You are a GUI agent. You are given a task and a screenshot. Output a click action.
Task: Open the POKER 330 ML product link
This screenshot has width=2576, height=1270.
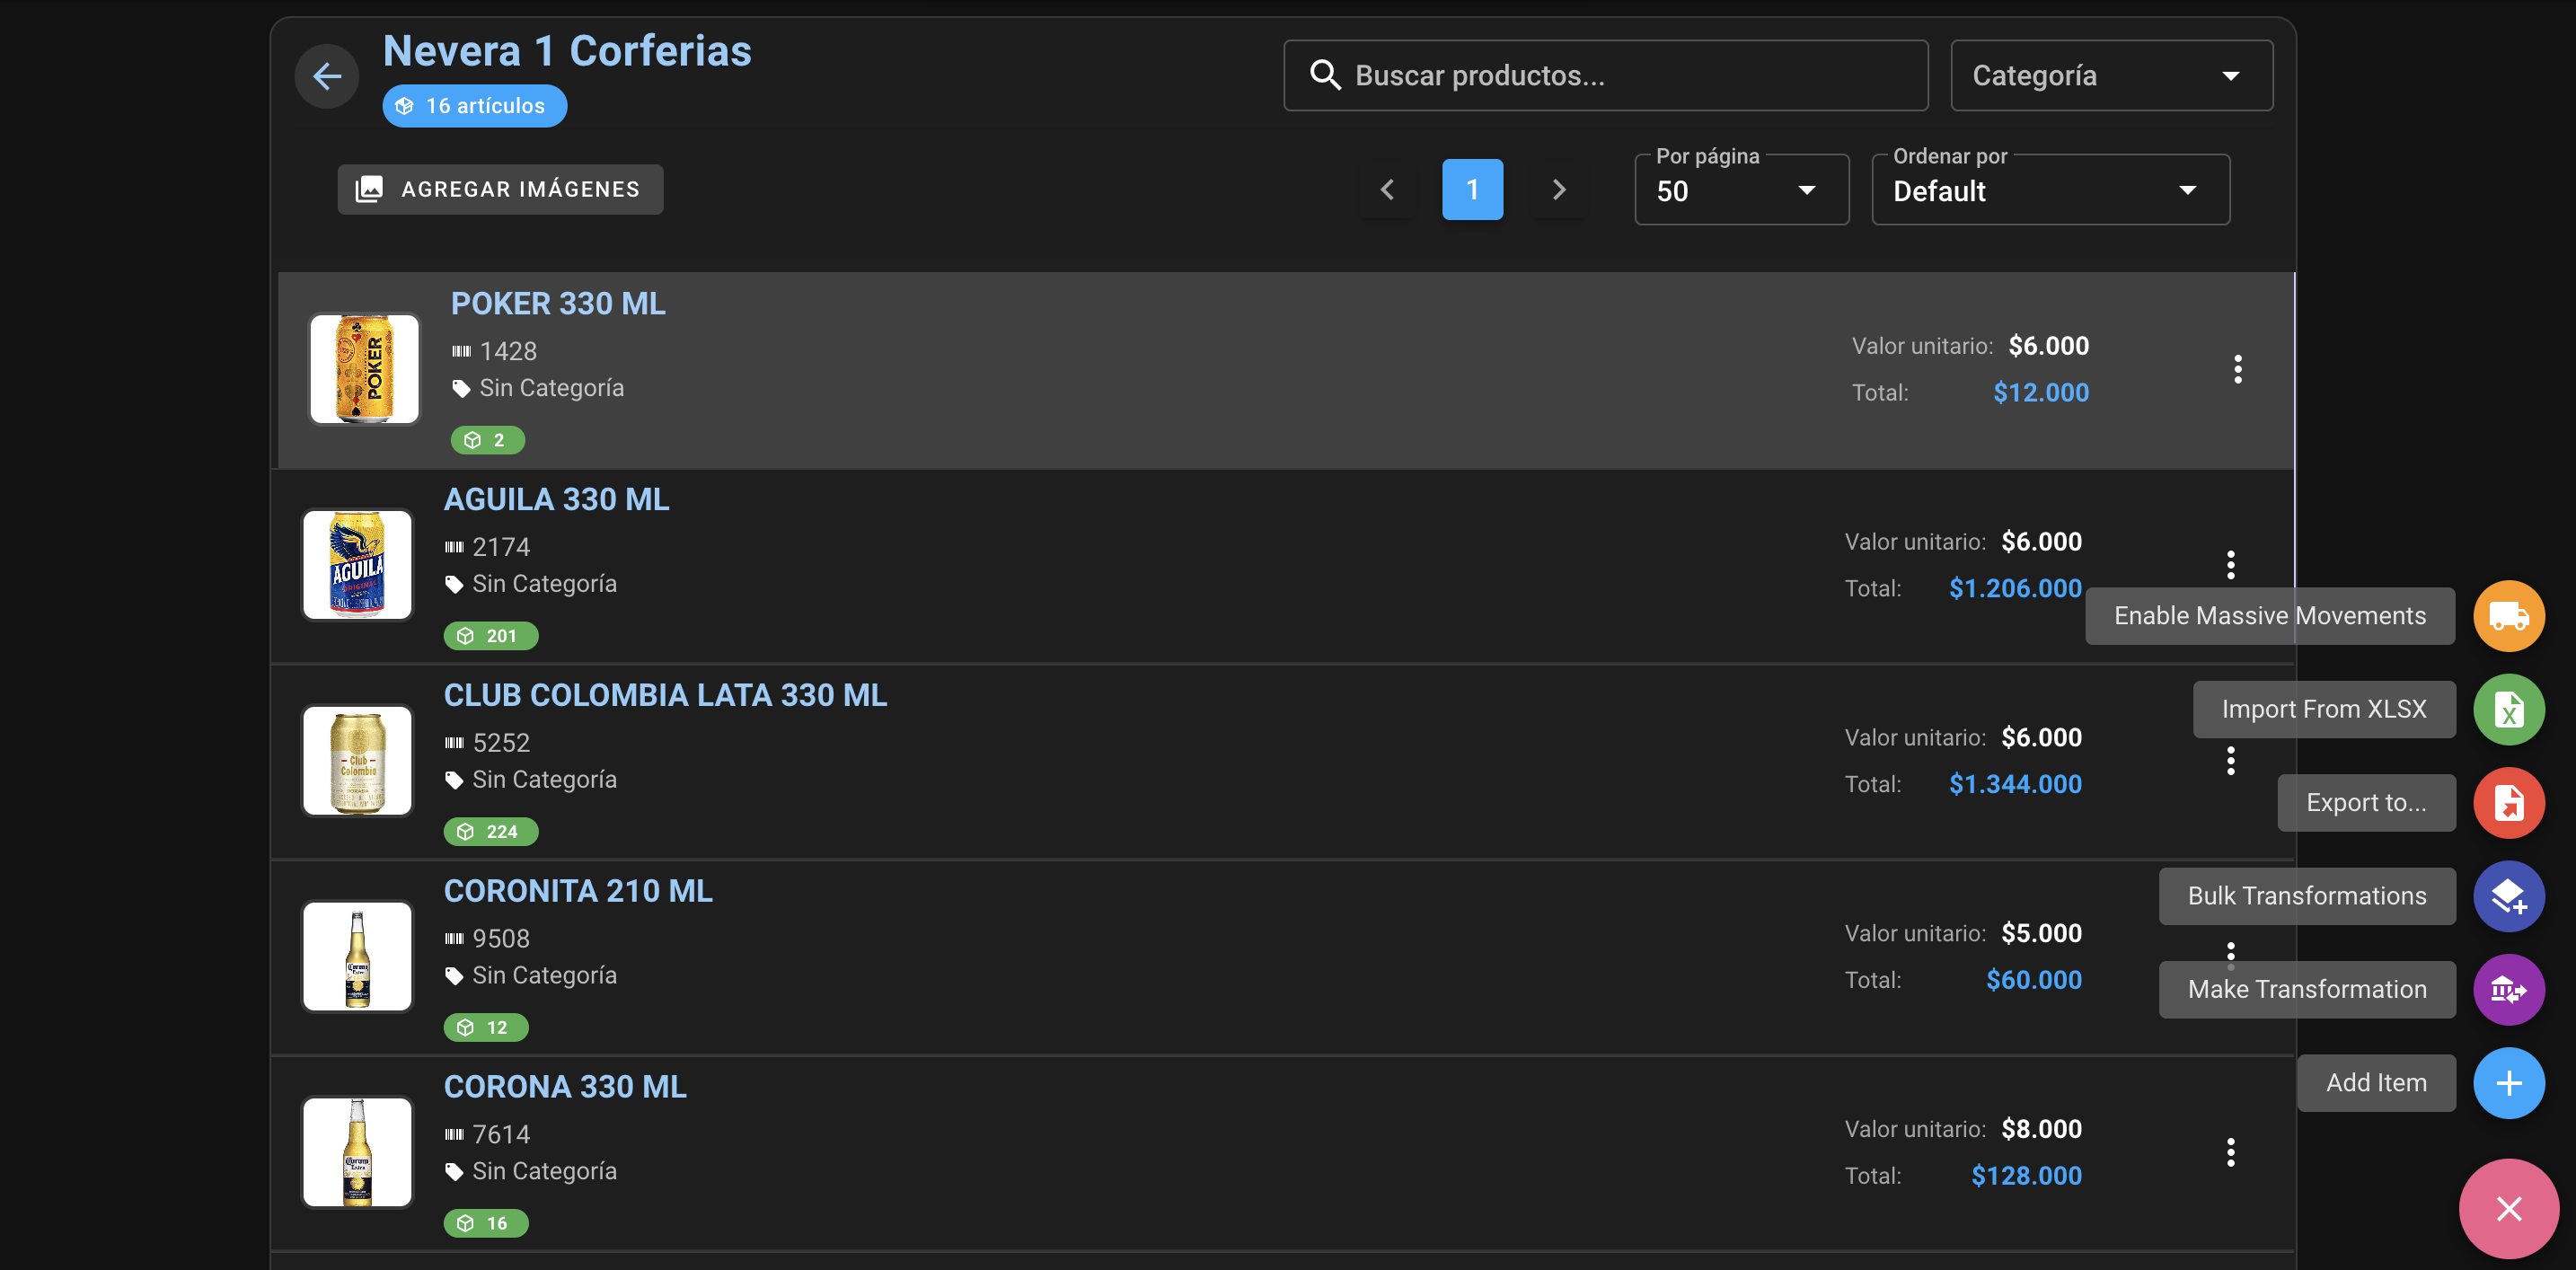click(558, 304)
